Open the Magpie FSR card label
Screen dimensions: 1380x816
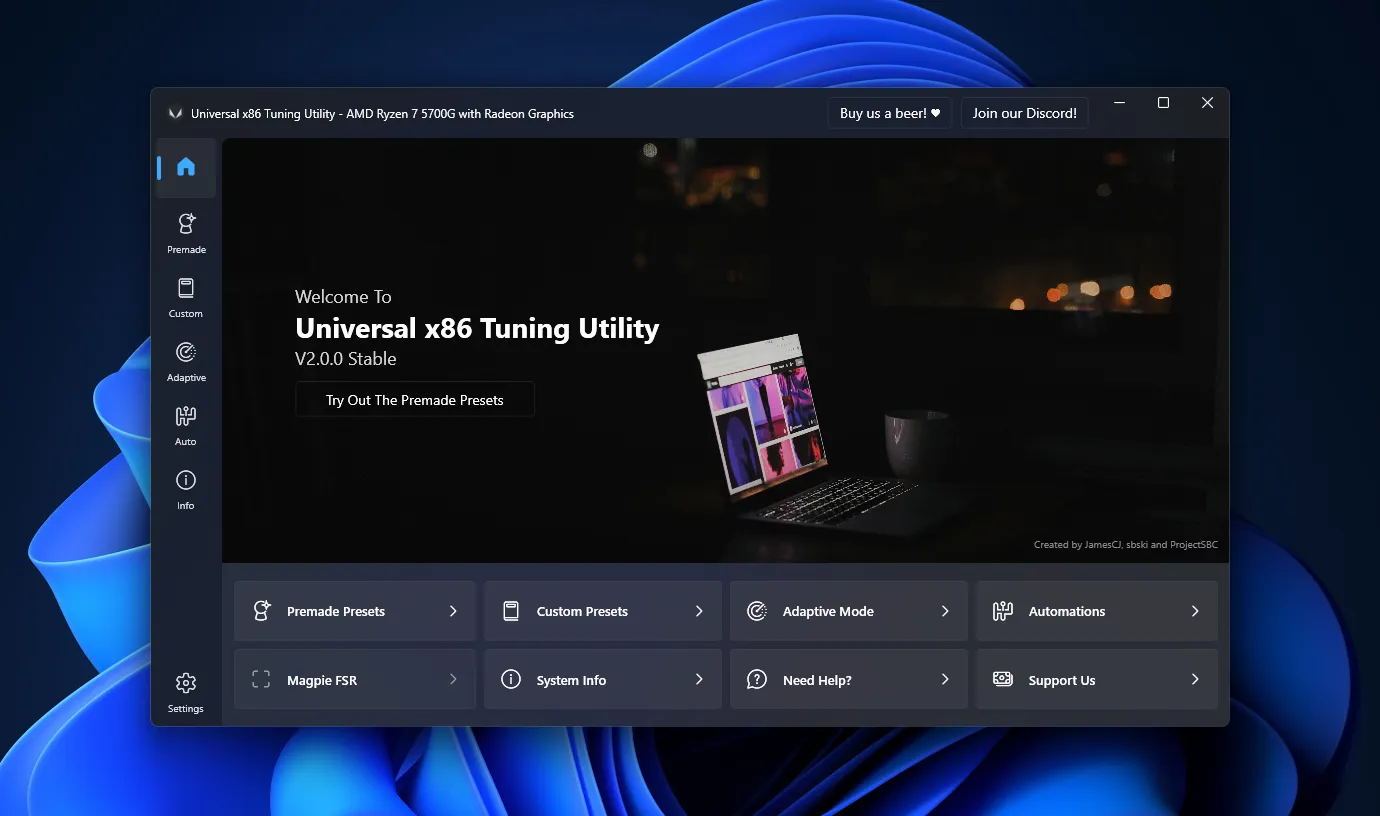(322, 681)
